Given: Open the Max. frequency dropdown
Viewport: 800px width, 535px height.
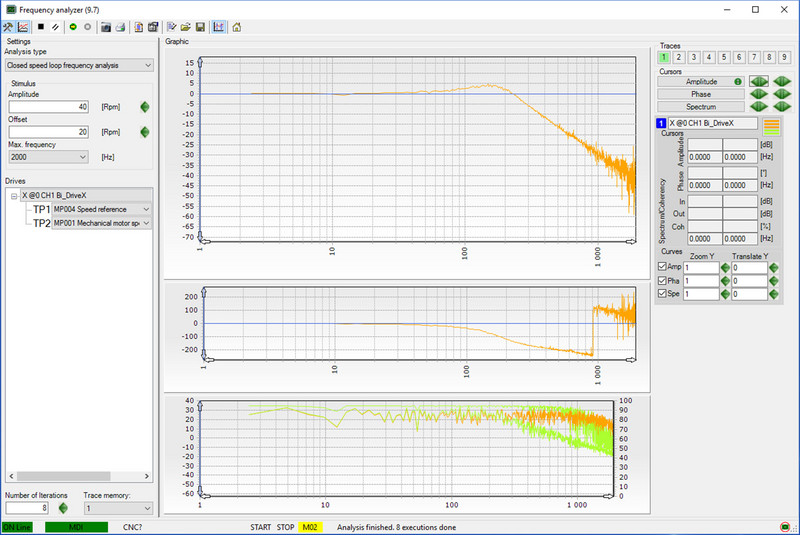Looking at the screenshot, I should click(48, 157).
